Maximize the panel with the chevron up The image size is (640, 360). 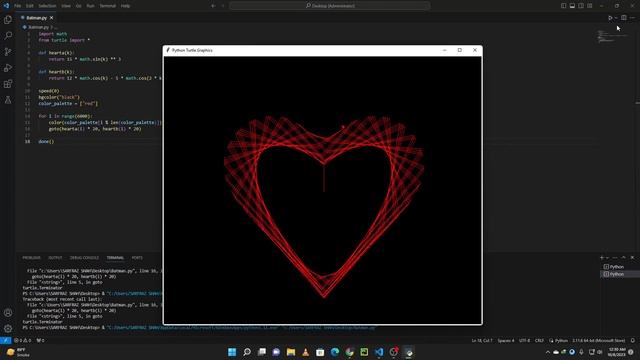[x=624, y=258]
